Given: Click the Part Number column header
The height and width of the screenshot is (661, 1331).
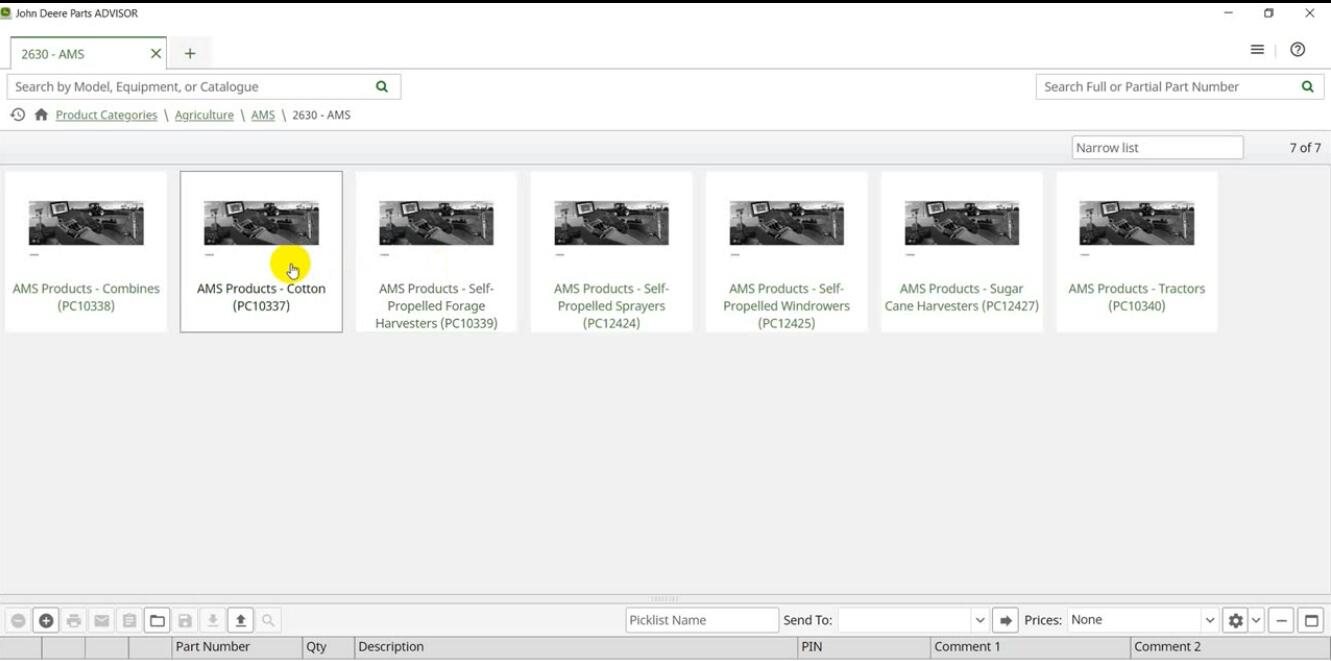Looking at the screenshot, I should pyautogui.click(x=237, y=648).
